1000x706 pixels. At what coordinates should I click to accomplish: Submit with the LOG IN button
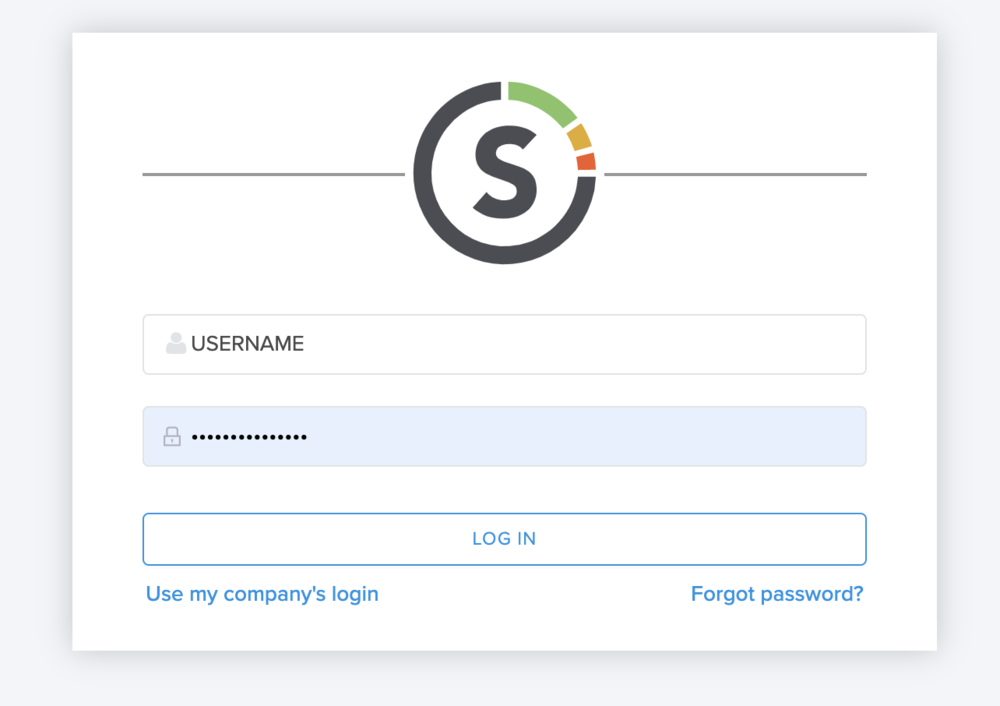click(504, 539)
